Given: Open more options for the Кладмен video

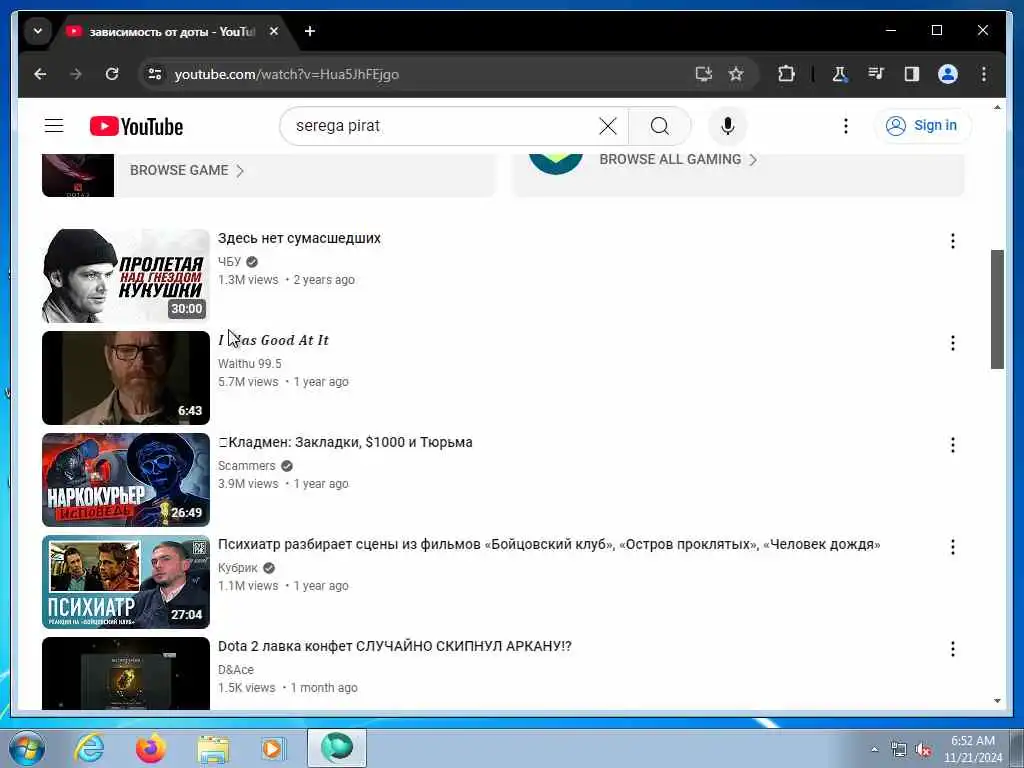Looking at the screenshot, I should click(x=952, y=445).
